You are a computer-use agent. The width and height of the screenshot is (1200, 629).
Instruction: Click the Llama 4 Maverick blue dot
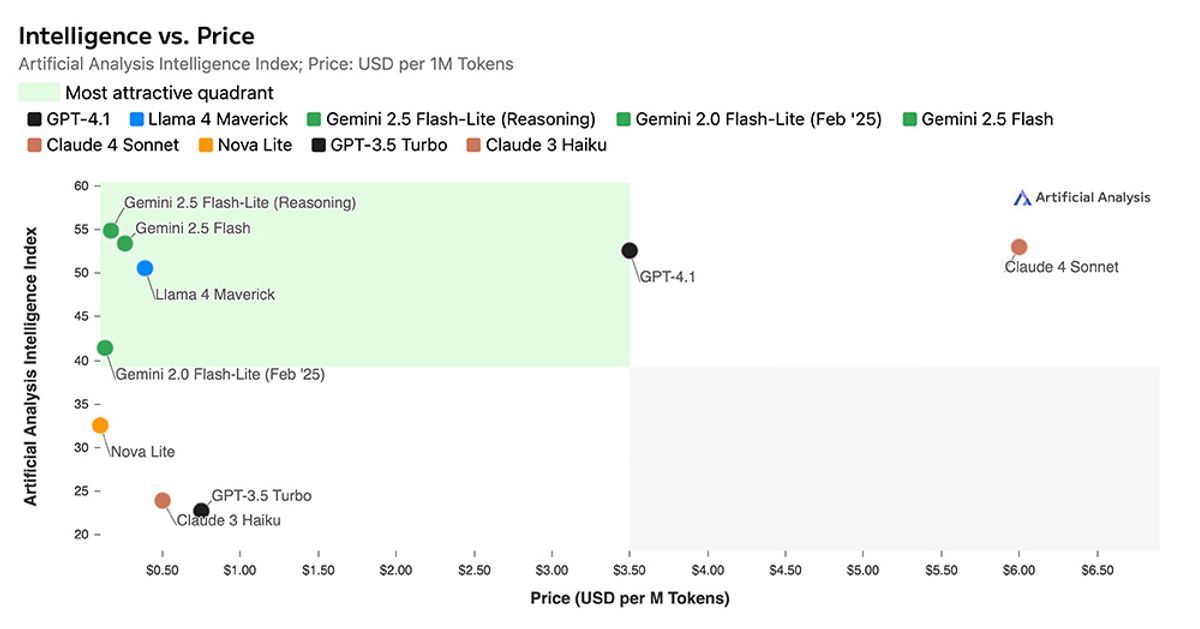pyautogui.click(x=145, y=268)
